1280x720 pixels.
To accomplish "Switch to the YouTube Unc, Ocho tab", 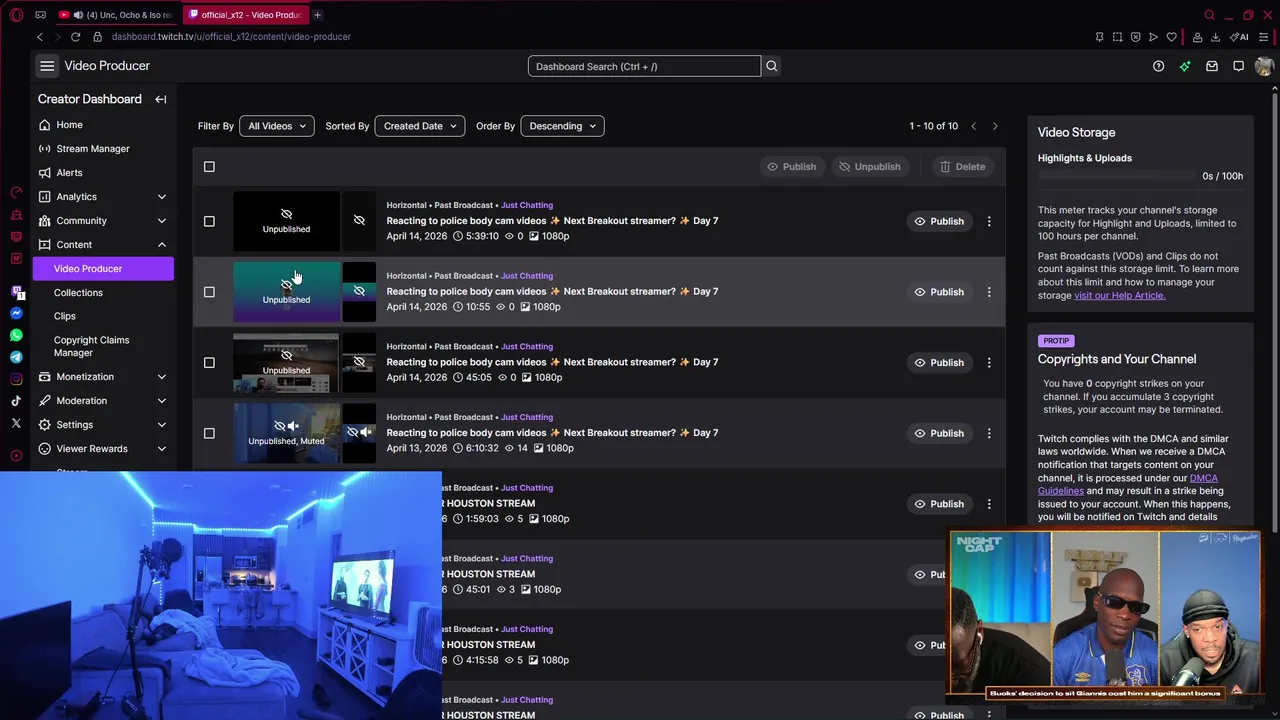I will click(117, 15).
